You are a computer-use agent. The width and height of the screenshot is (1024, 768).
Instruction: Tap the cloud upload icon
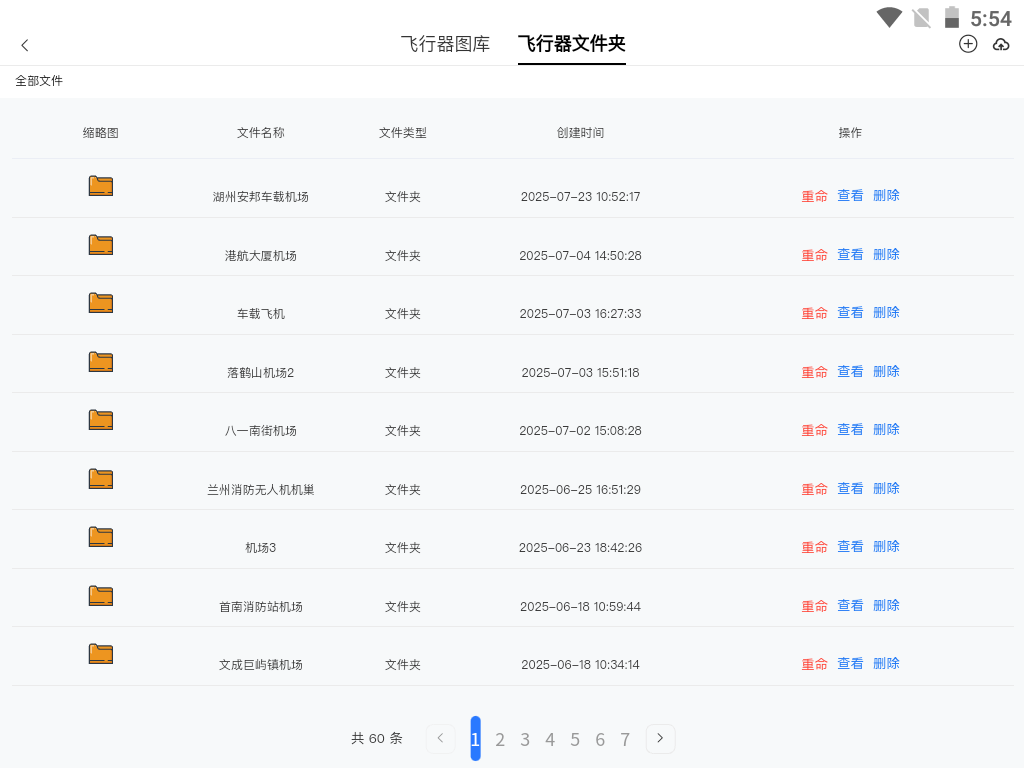1001,44
